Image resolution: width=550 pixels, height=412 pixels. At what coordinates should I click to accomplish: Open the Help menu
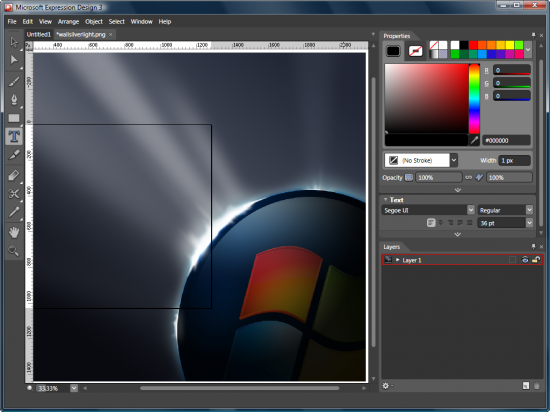pos(165,21)
